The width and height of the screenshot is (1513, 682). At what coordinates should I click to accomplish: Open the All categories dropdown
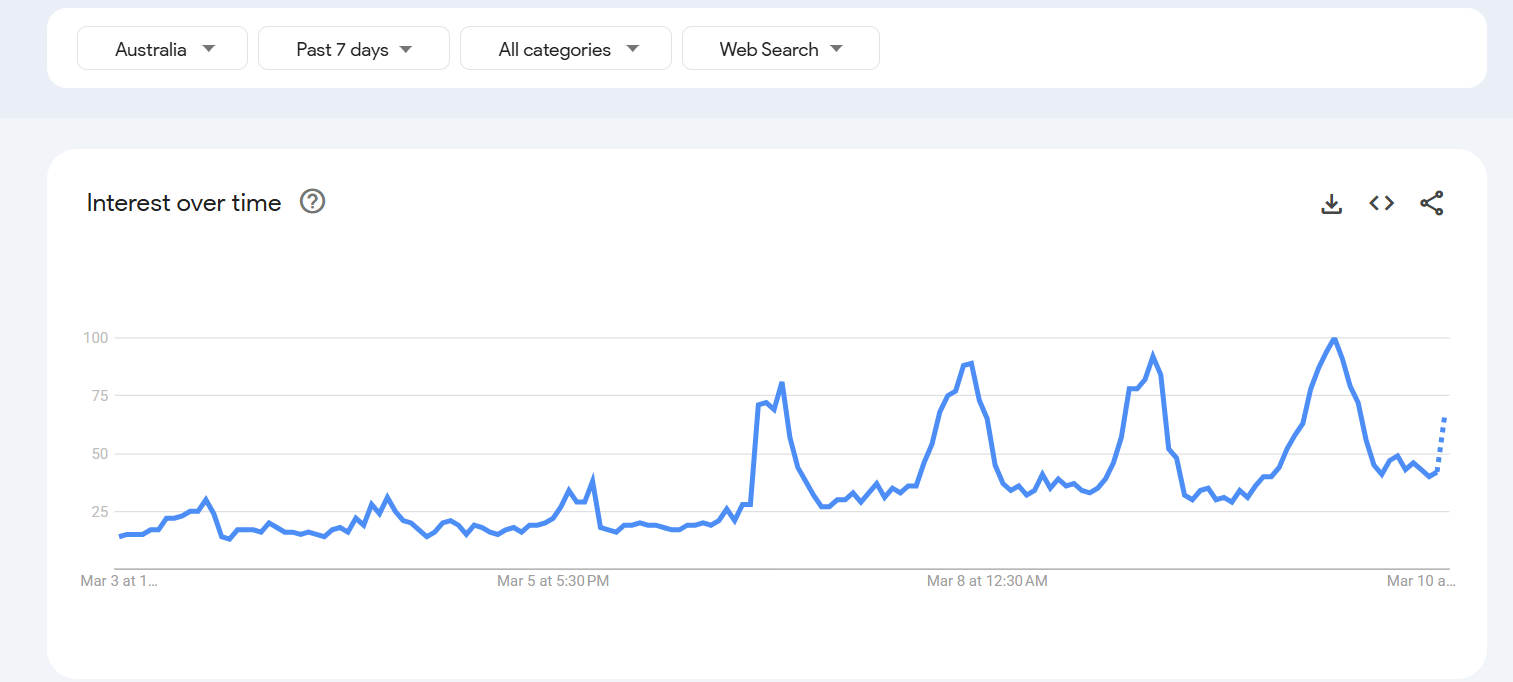[x=566, y=49]
